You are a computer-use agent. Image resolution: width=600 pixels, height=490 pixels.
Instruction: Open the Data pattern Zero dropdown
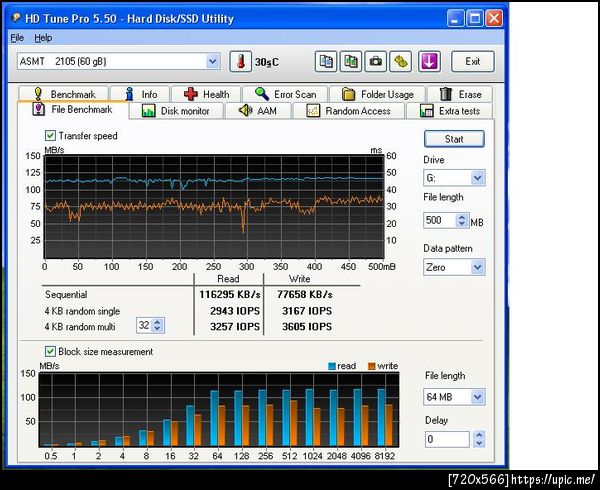pos(478,267)
